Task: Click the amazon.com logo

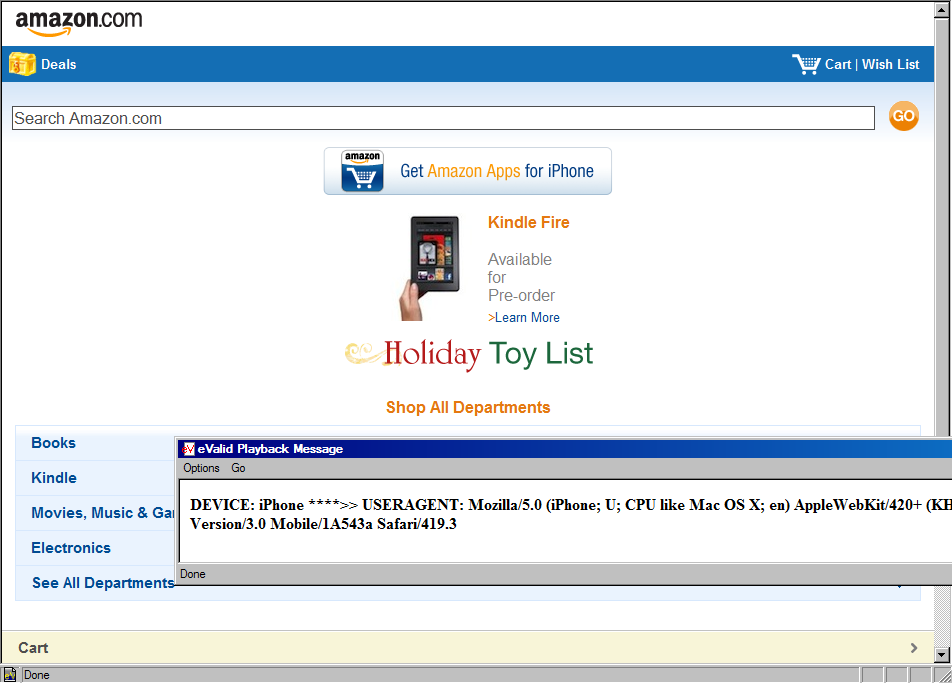Action: (79, 23)
